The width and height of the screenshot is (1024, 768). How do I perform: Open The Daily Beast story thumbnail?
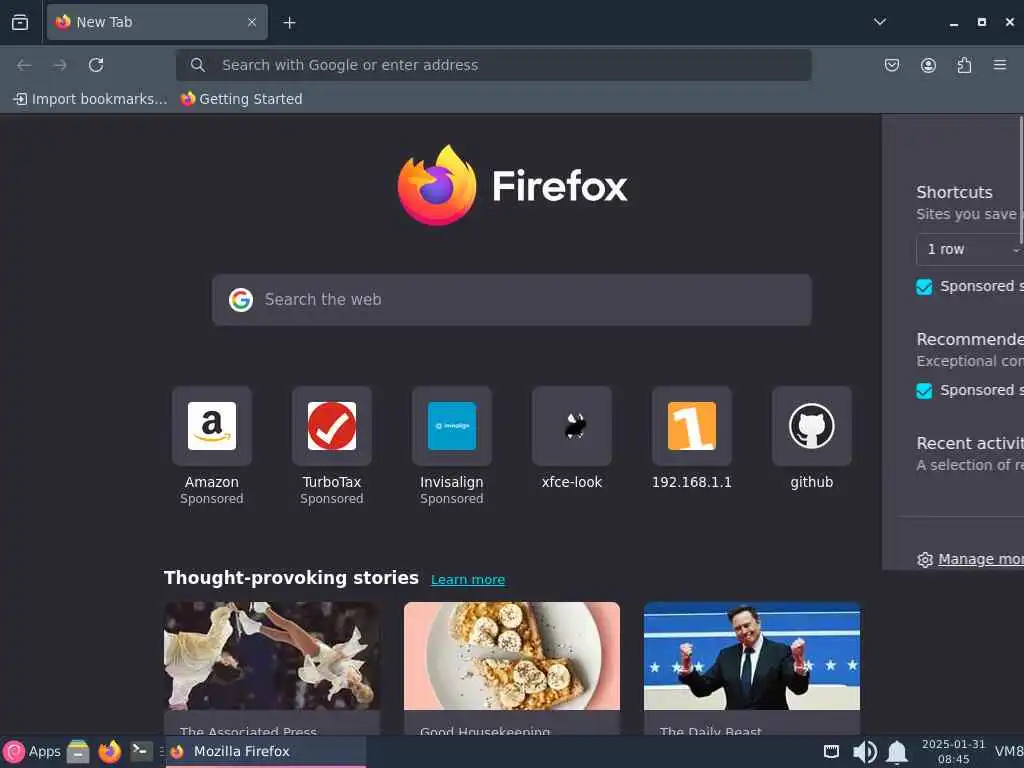click(x=752, y=656)
